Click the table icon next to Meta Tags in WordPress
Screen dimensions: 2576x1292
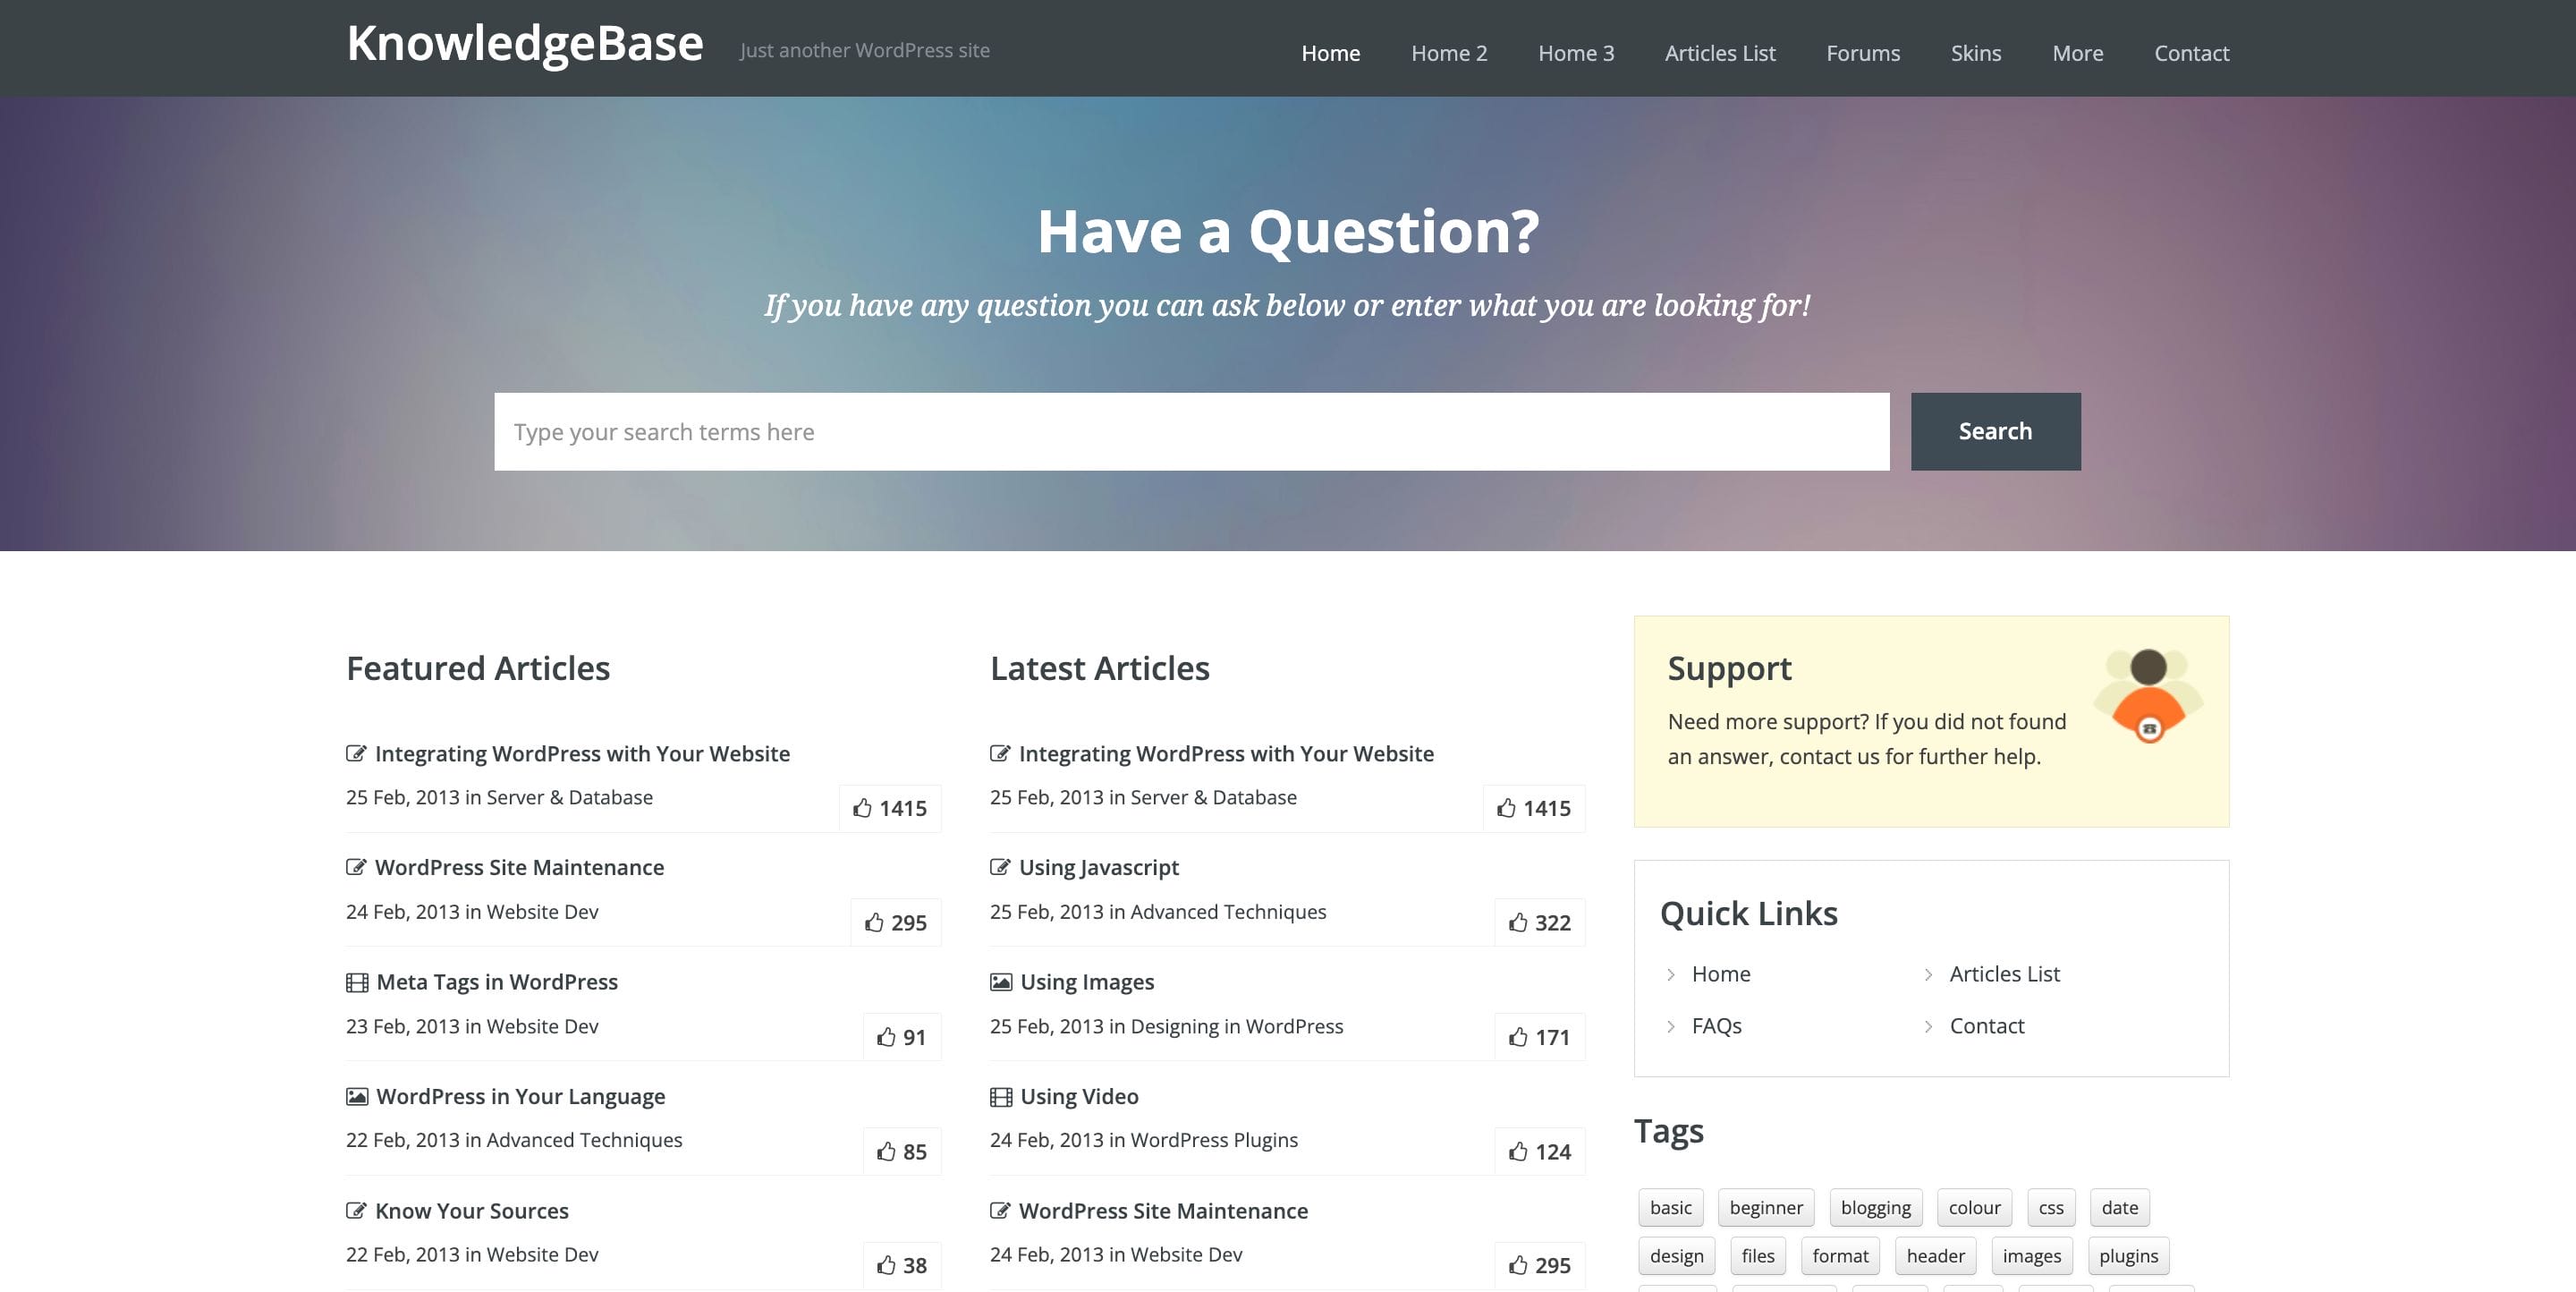click(355, 981)
